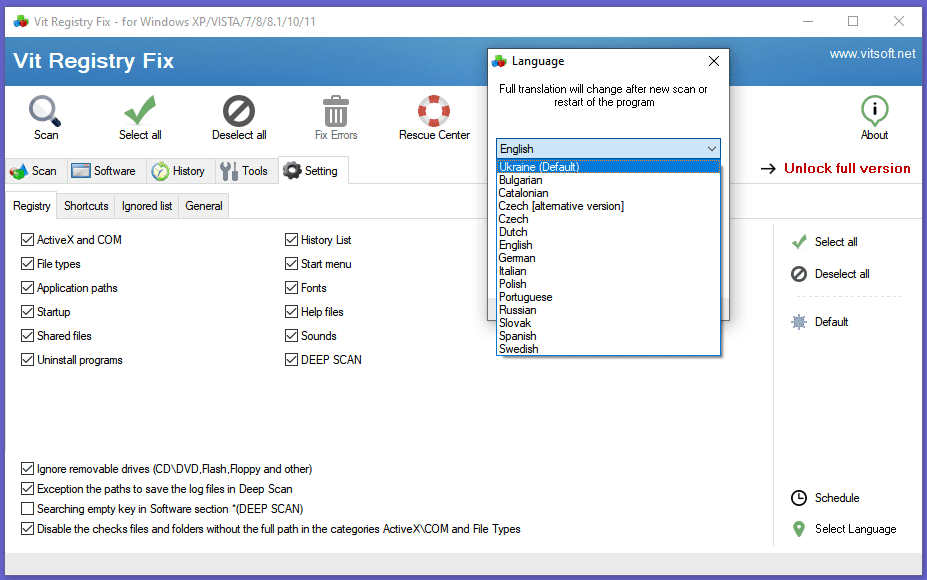Click the Scan magnifier toolbar icon
Image resolution: width=927 pixels, height=580 pixels.
45,111
